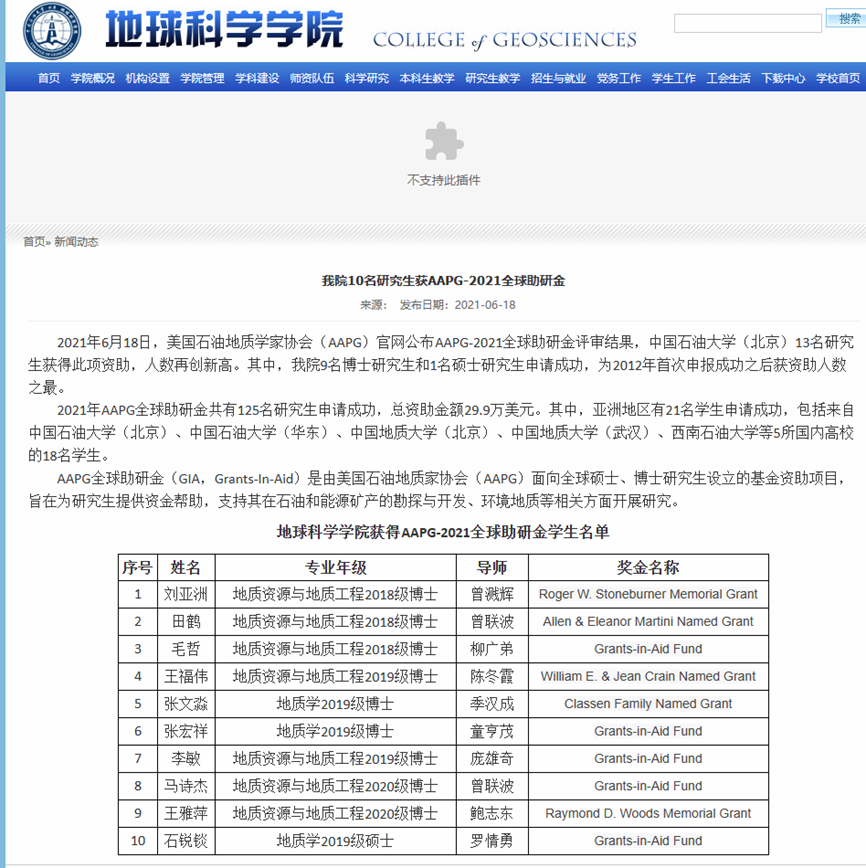The width and height of the screenshot is (866, 868).
Task: Open the 首页 navigation menu item
Action: [48, 78]
